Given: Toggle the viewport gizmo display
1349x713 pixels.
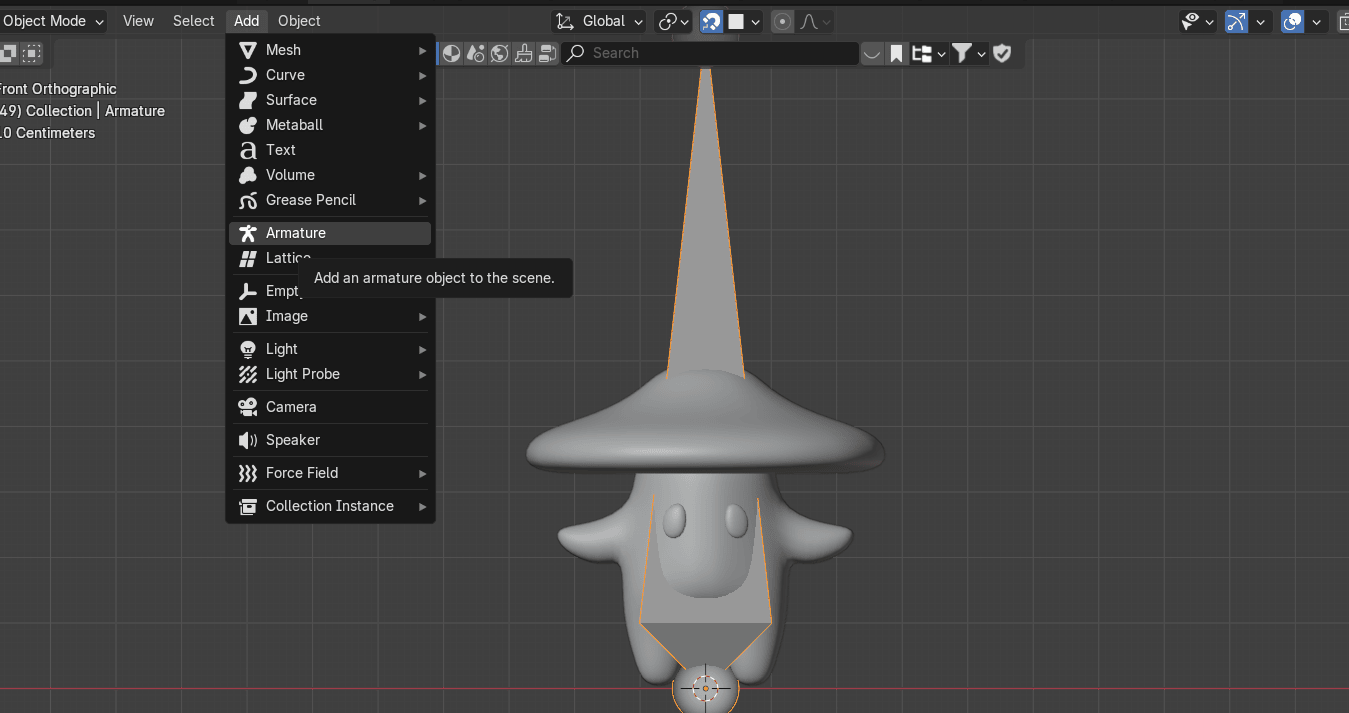Looking at the screenshot, I should pyautogui.click(x=1237, y=21).
